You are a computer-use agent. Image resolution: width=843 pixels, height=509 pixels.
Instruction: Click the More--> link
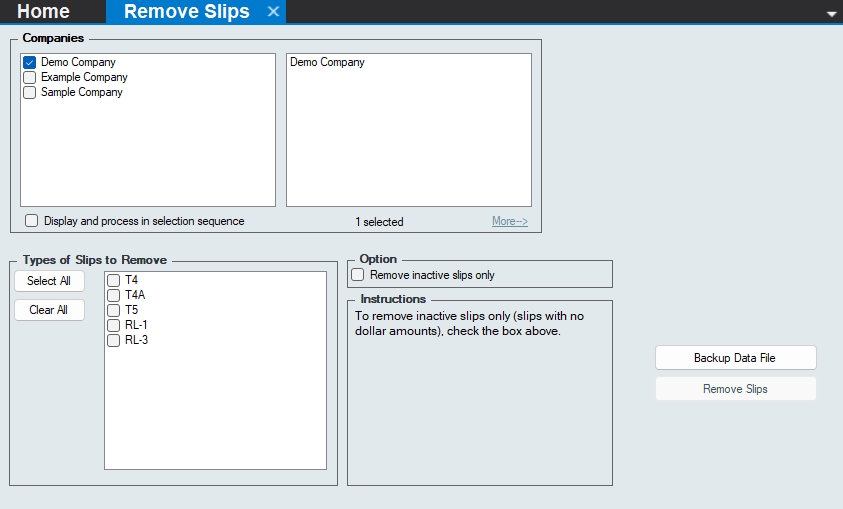(509, 222)
